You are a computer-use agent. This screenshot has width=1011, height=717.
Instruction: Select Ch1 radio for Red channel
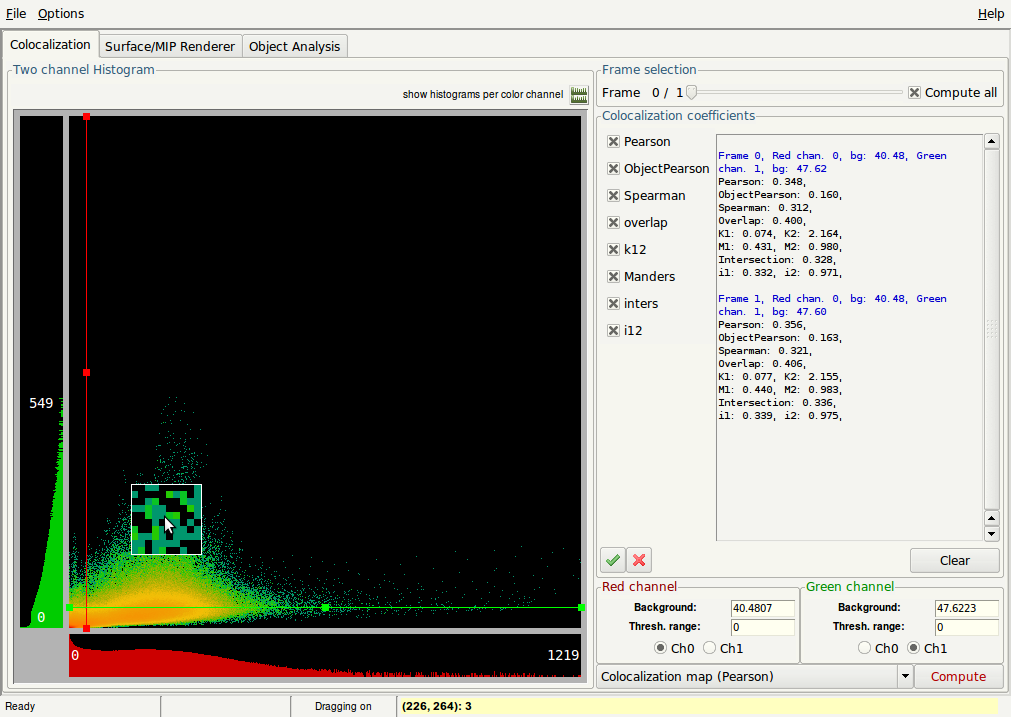[x=709, y=648]
